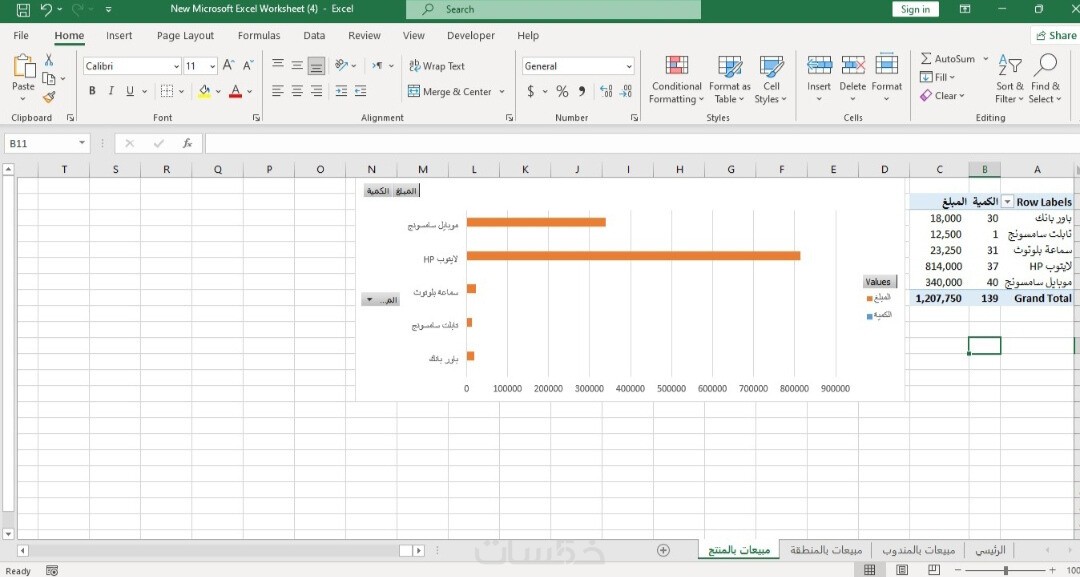1080x577 pixels.
Task: Click the الكمية field button above chart
Action: (x=377, y=191)
